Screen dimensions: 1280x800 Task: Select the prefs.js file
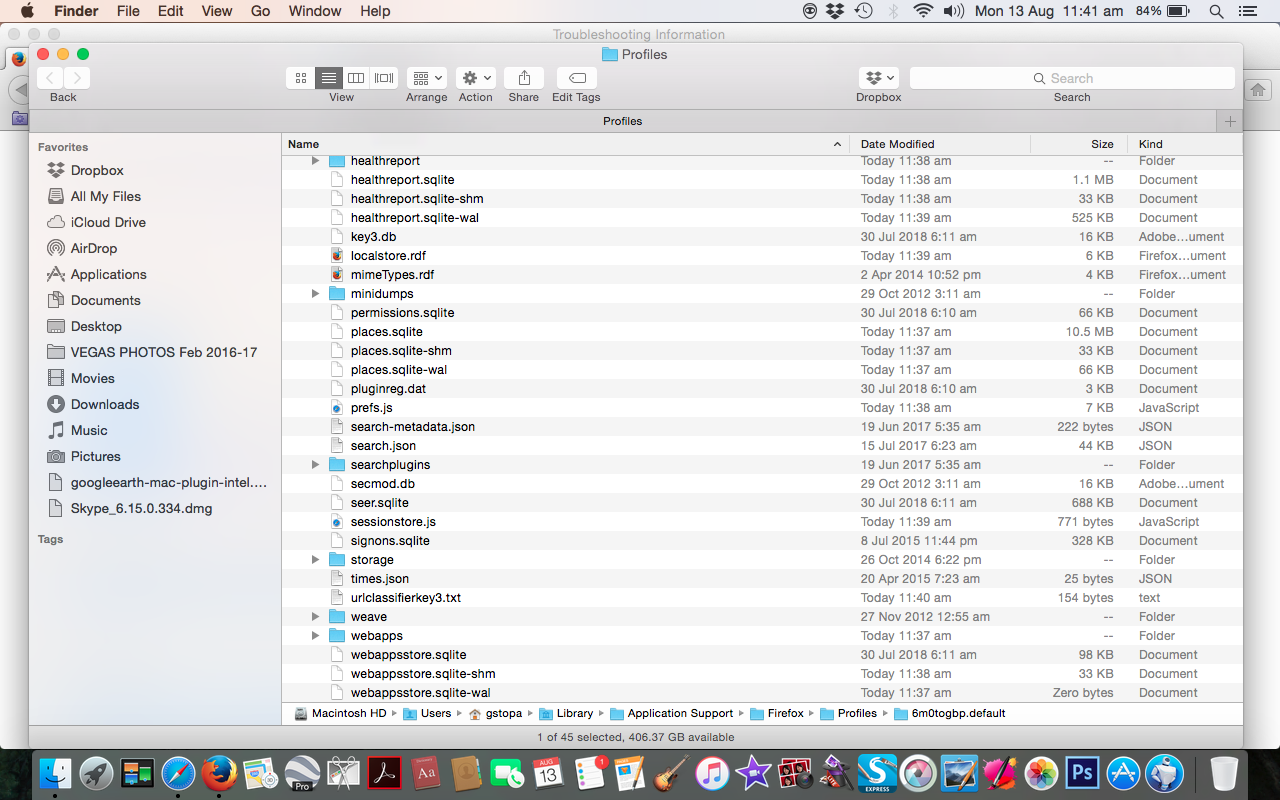point(762,408)
